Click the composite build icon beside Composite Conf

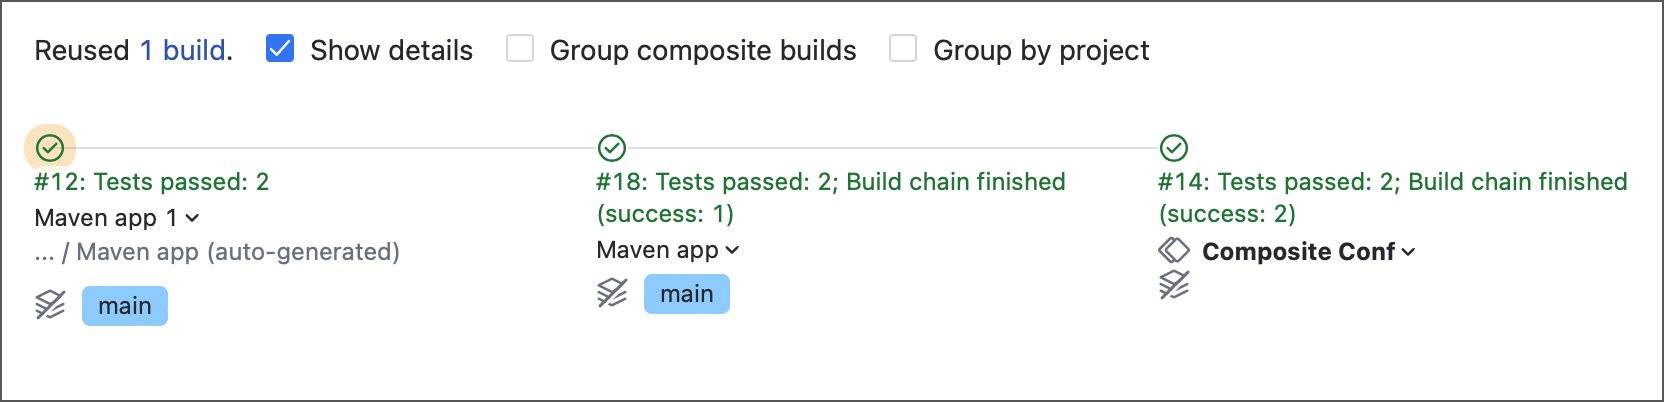click(x=1174, y=250)
